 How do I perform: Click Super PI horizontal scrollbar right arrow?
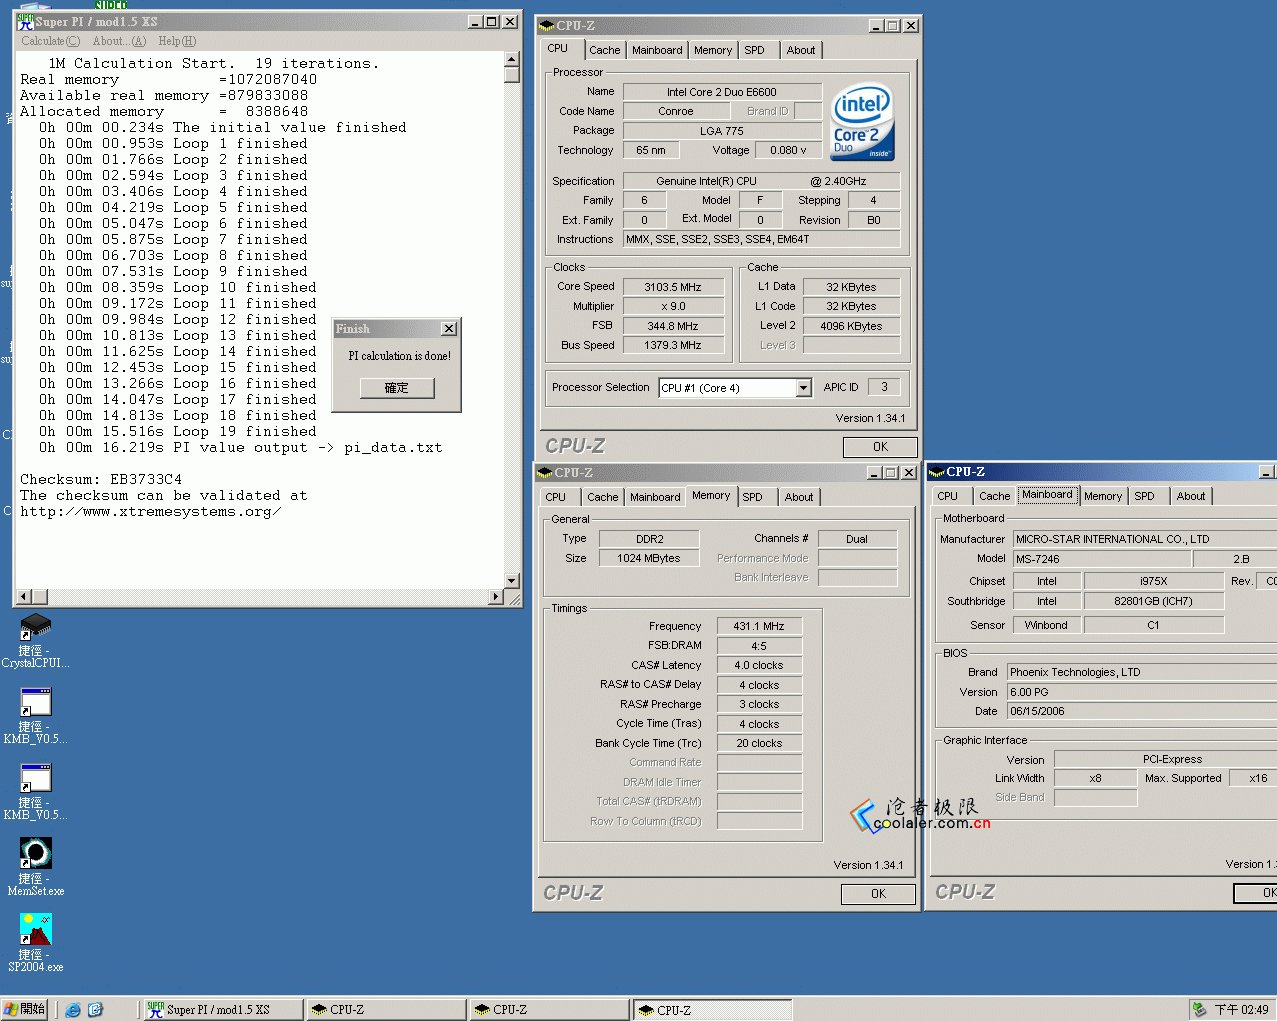496,597
